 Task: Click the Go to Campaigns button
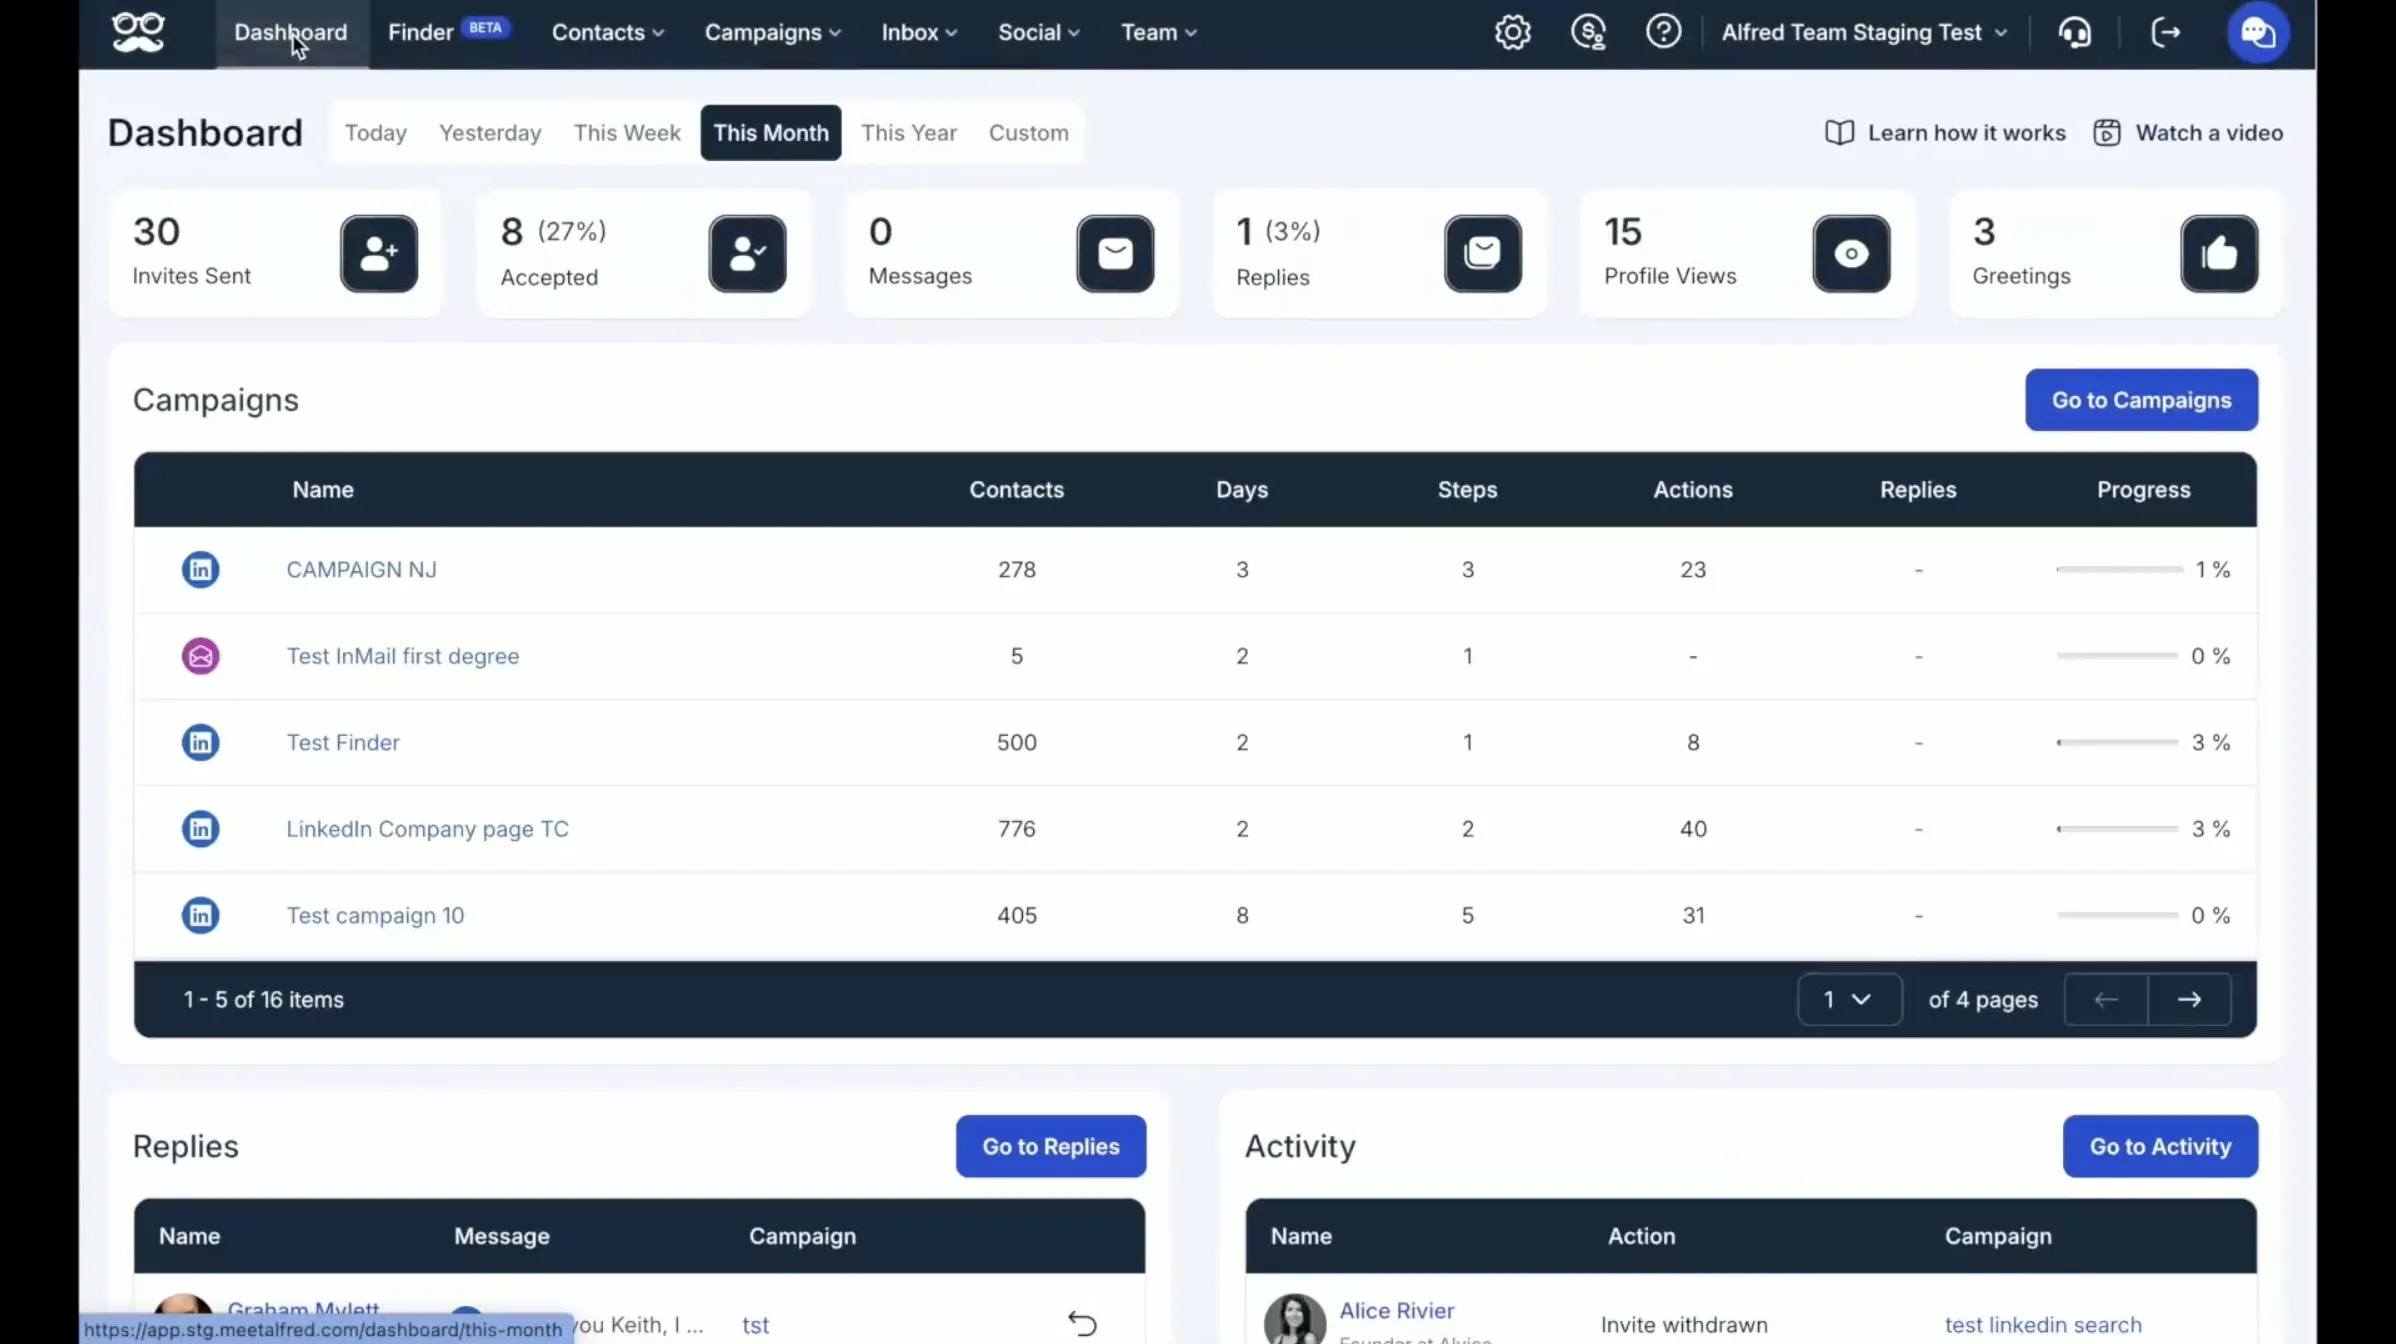coord(2141,400)
